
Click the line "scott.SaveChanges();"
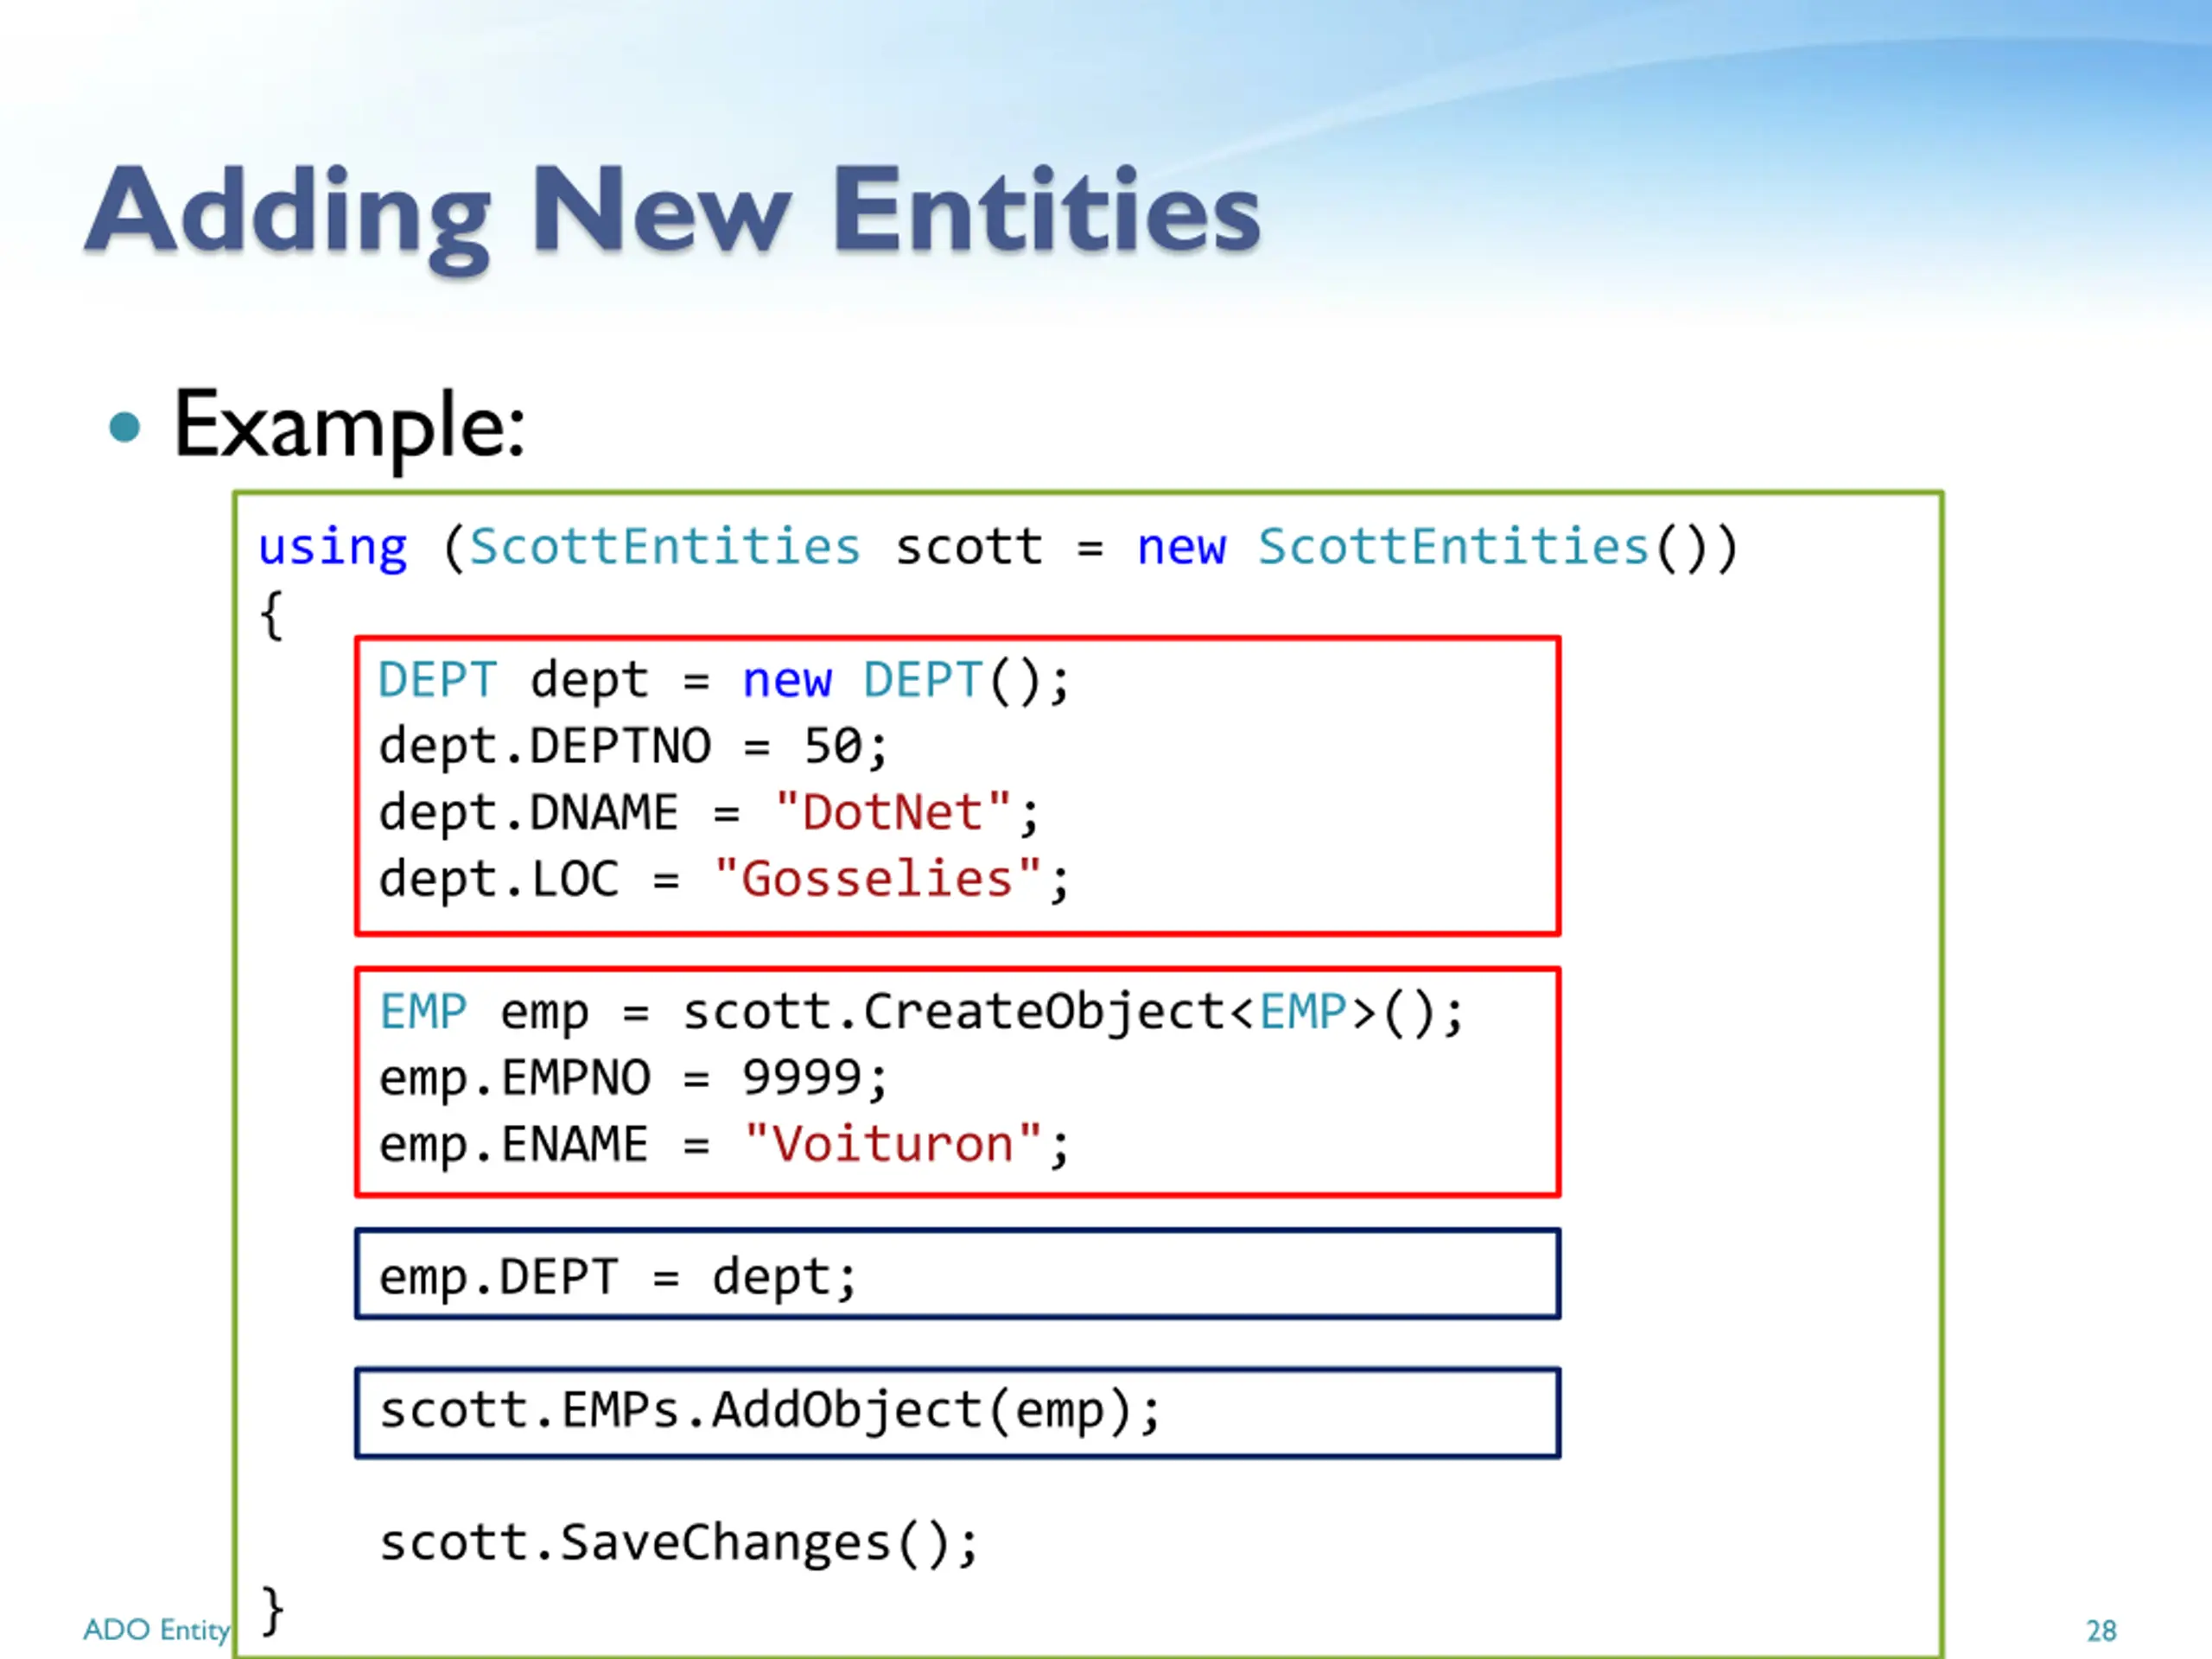point(679,1544)
